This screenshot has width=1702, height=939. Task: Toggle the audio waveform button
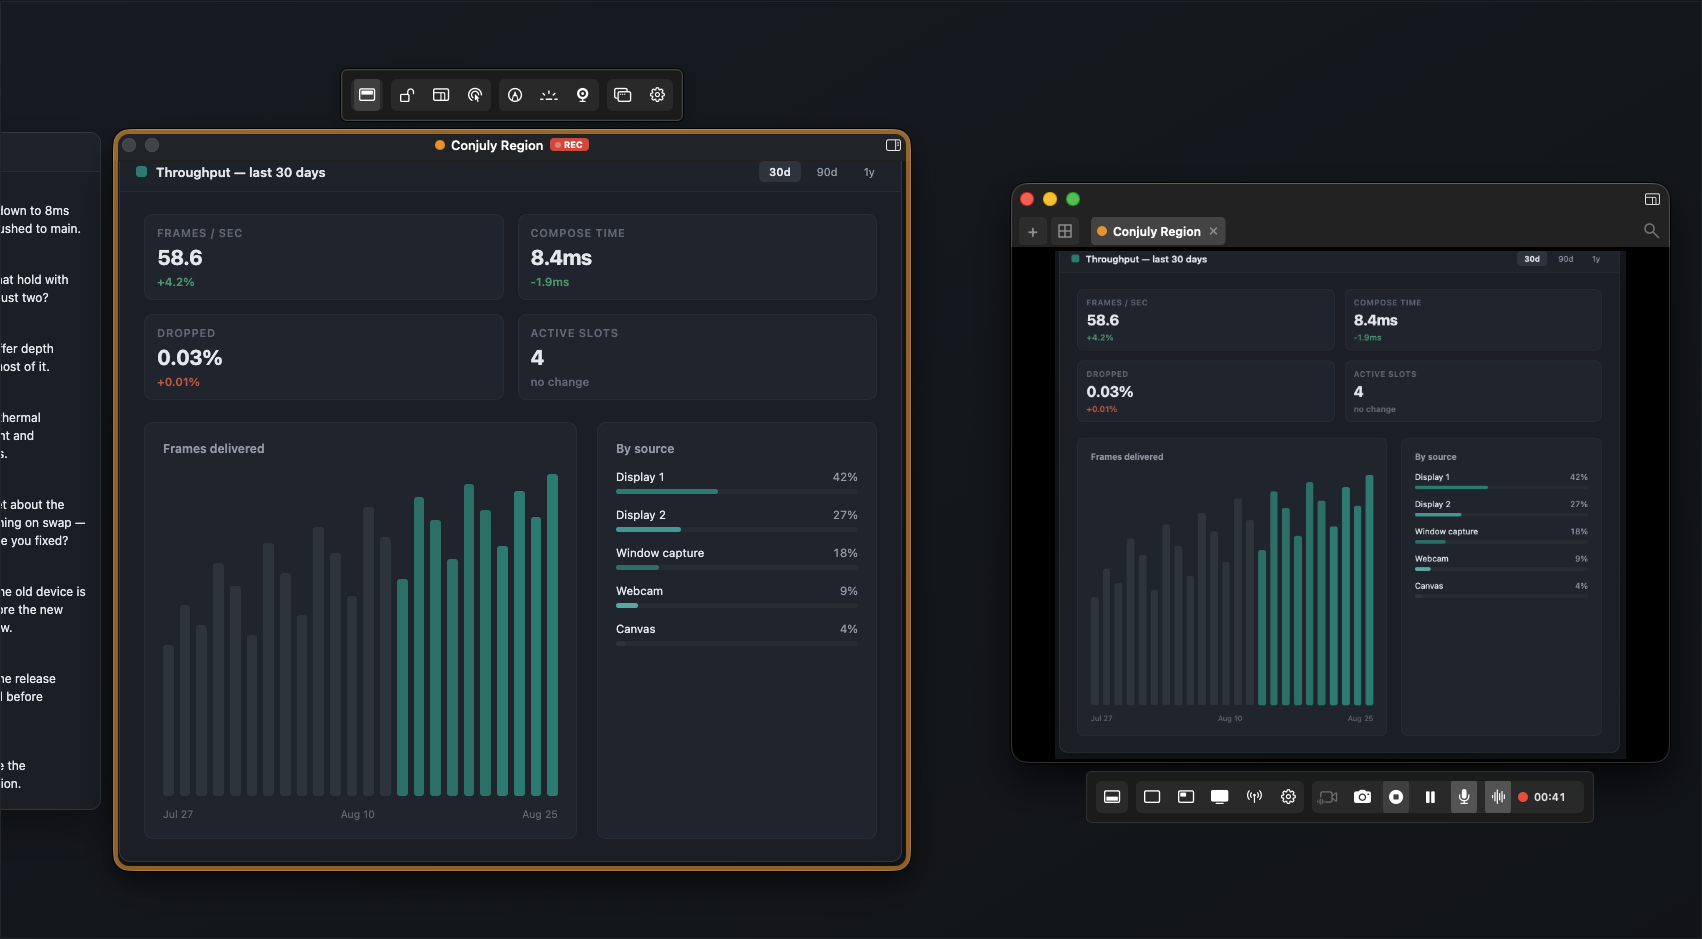[x=1498, y=797]
